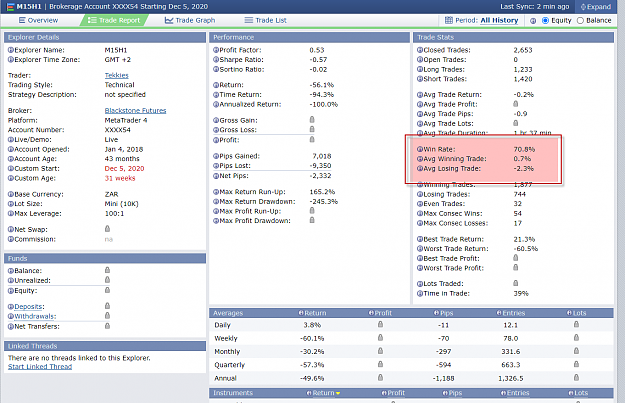
Task: Select the Trade Report tab
Action: point(114,20)
